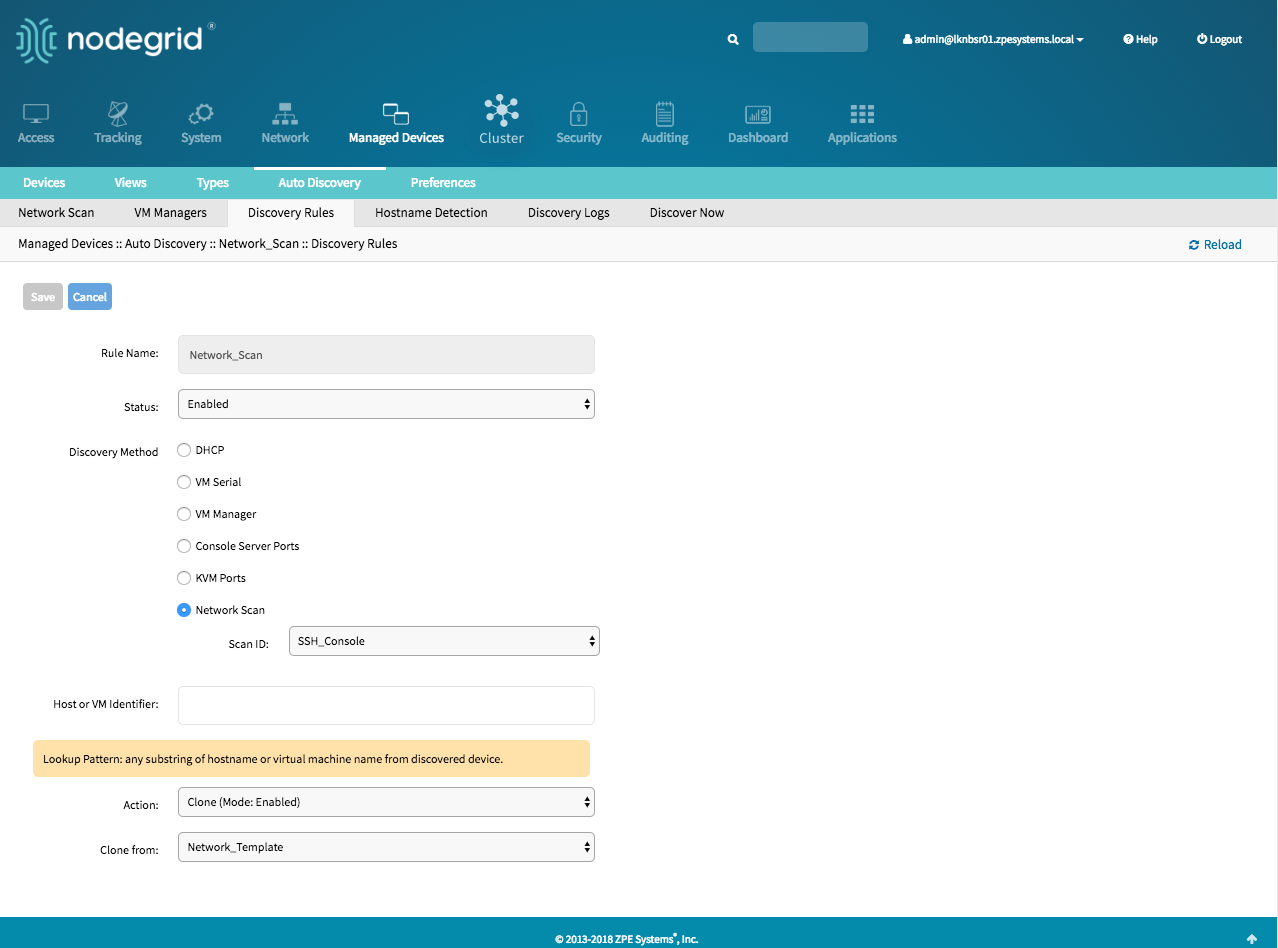Screen dimensions: 1278x948
Task: Open the admin user account menu
Action: 993,39
